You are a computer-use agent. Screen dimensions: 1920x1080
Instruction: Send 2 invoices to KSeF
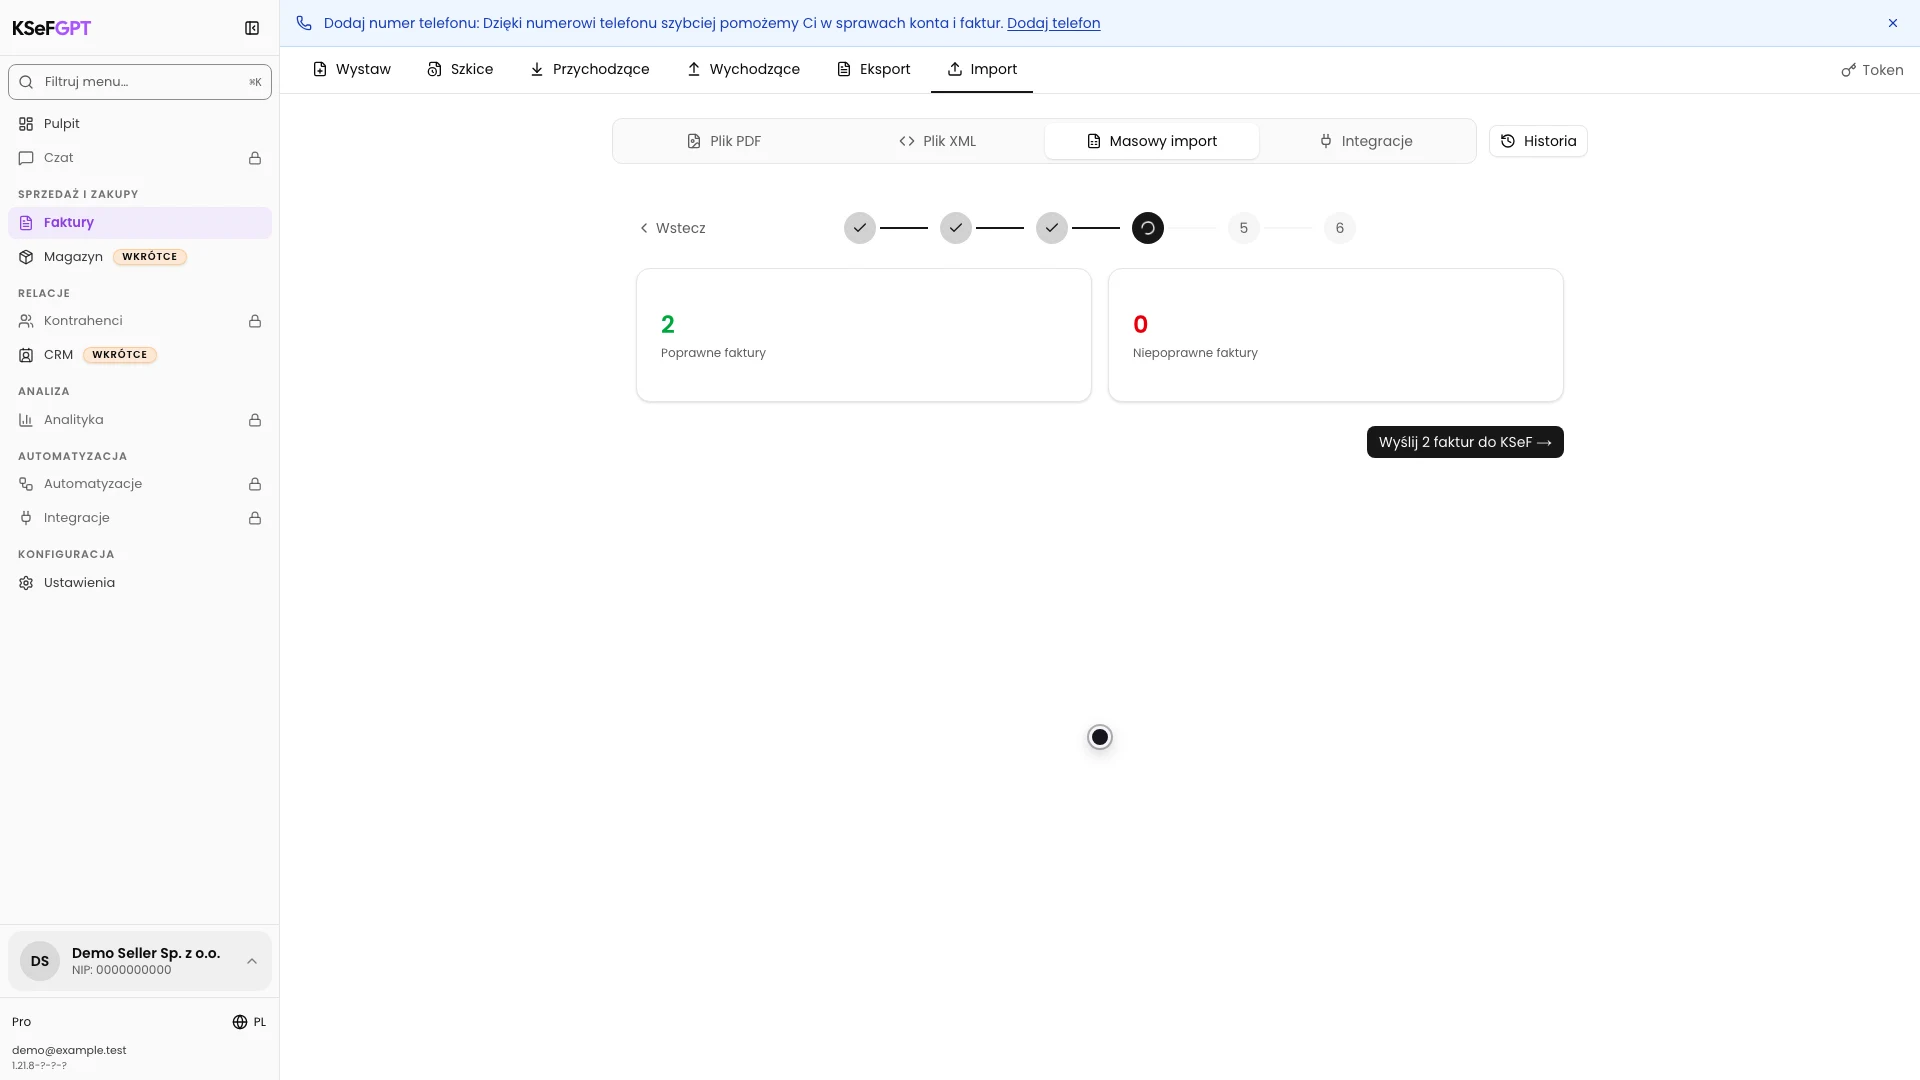click(1465, 442)
